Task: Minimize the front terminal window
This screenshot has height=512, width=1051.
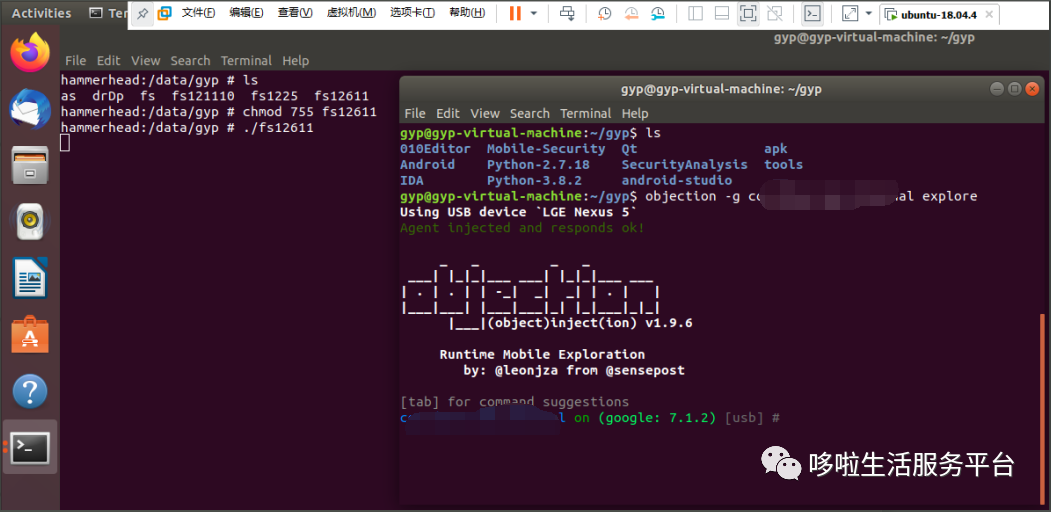Action: [x=998, y=88]
